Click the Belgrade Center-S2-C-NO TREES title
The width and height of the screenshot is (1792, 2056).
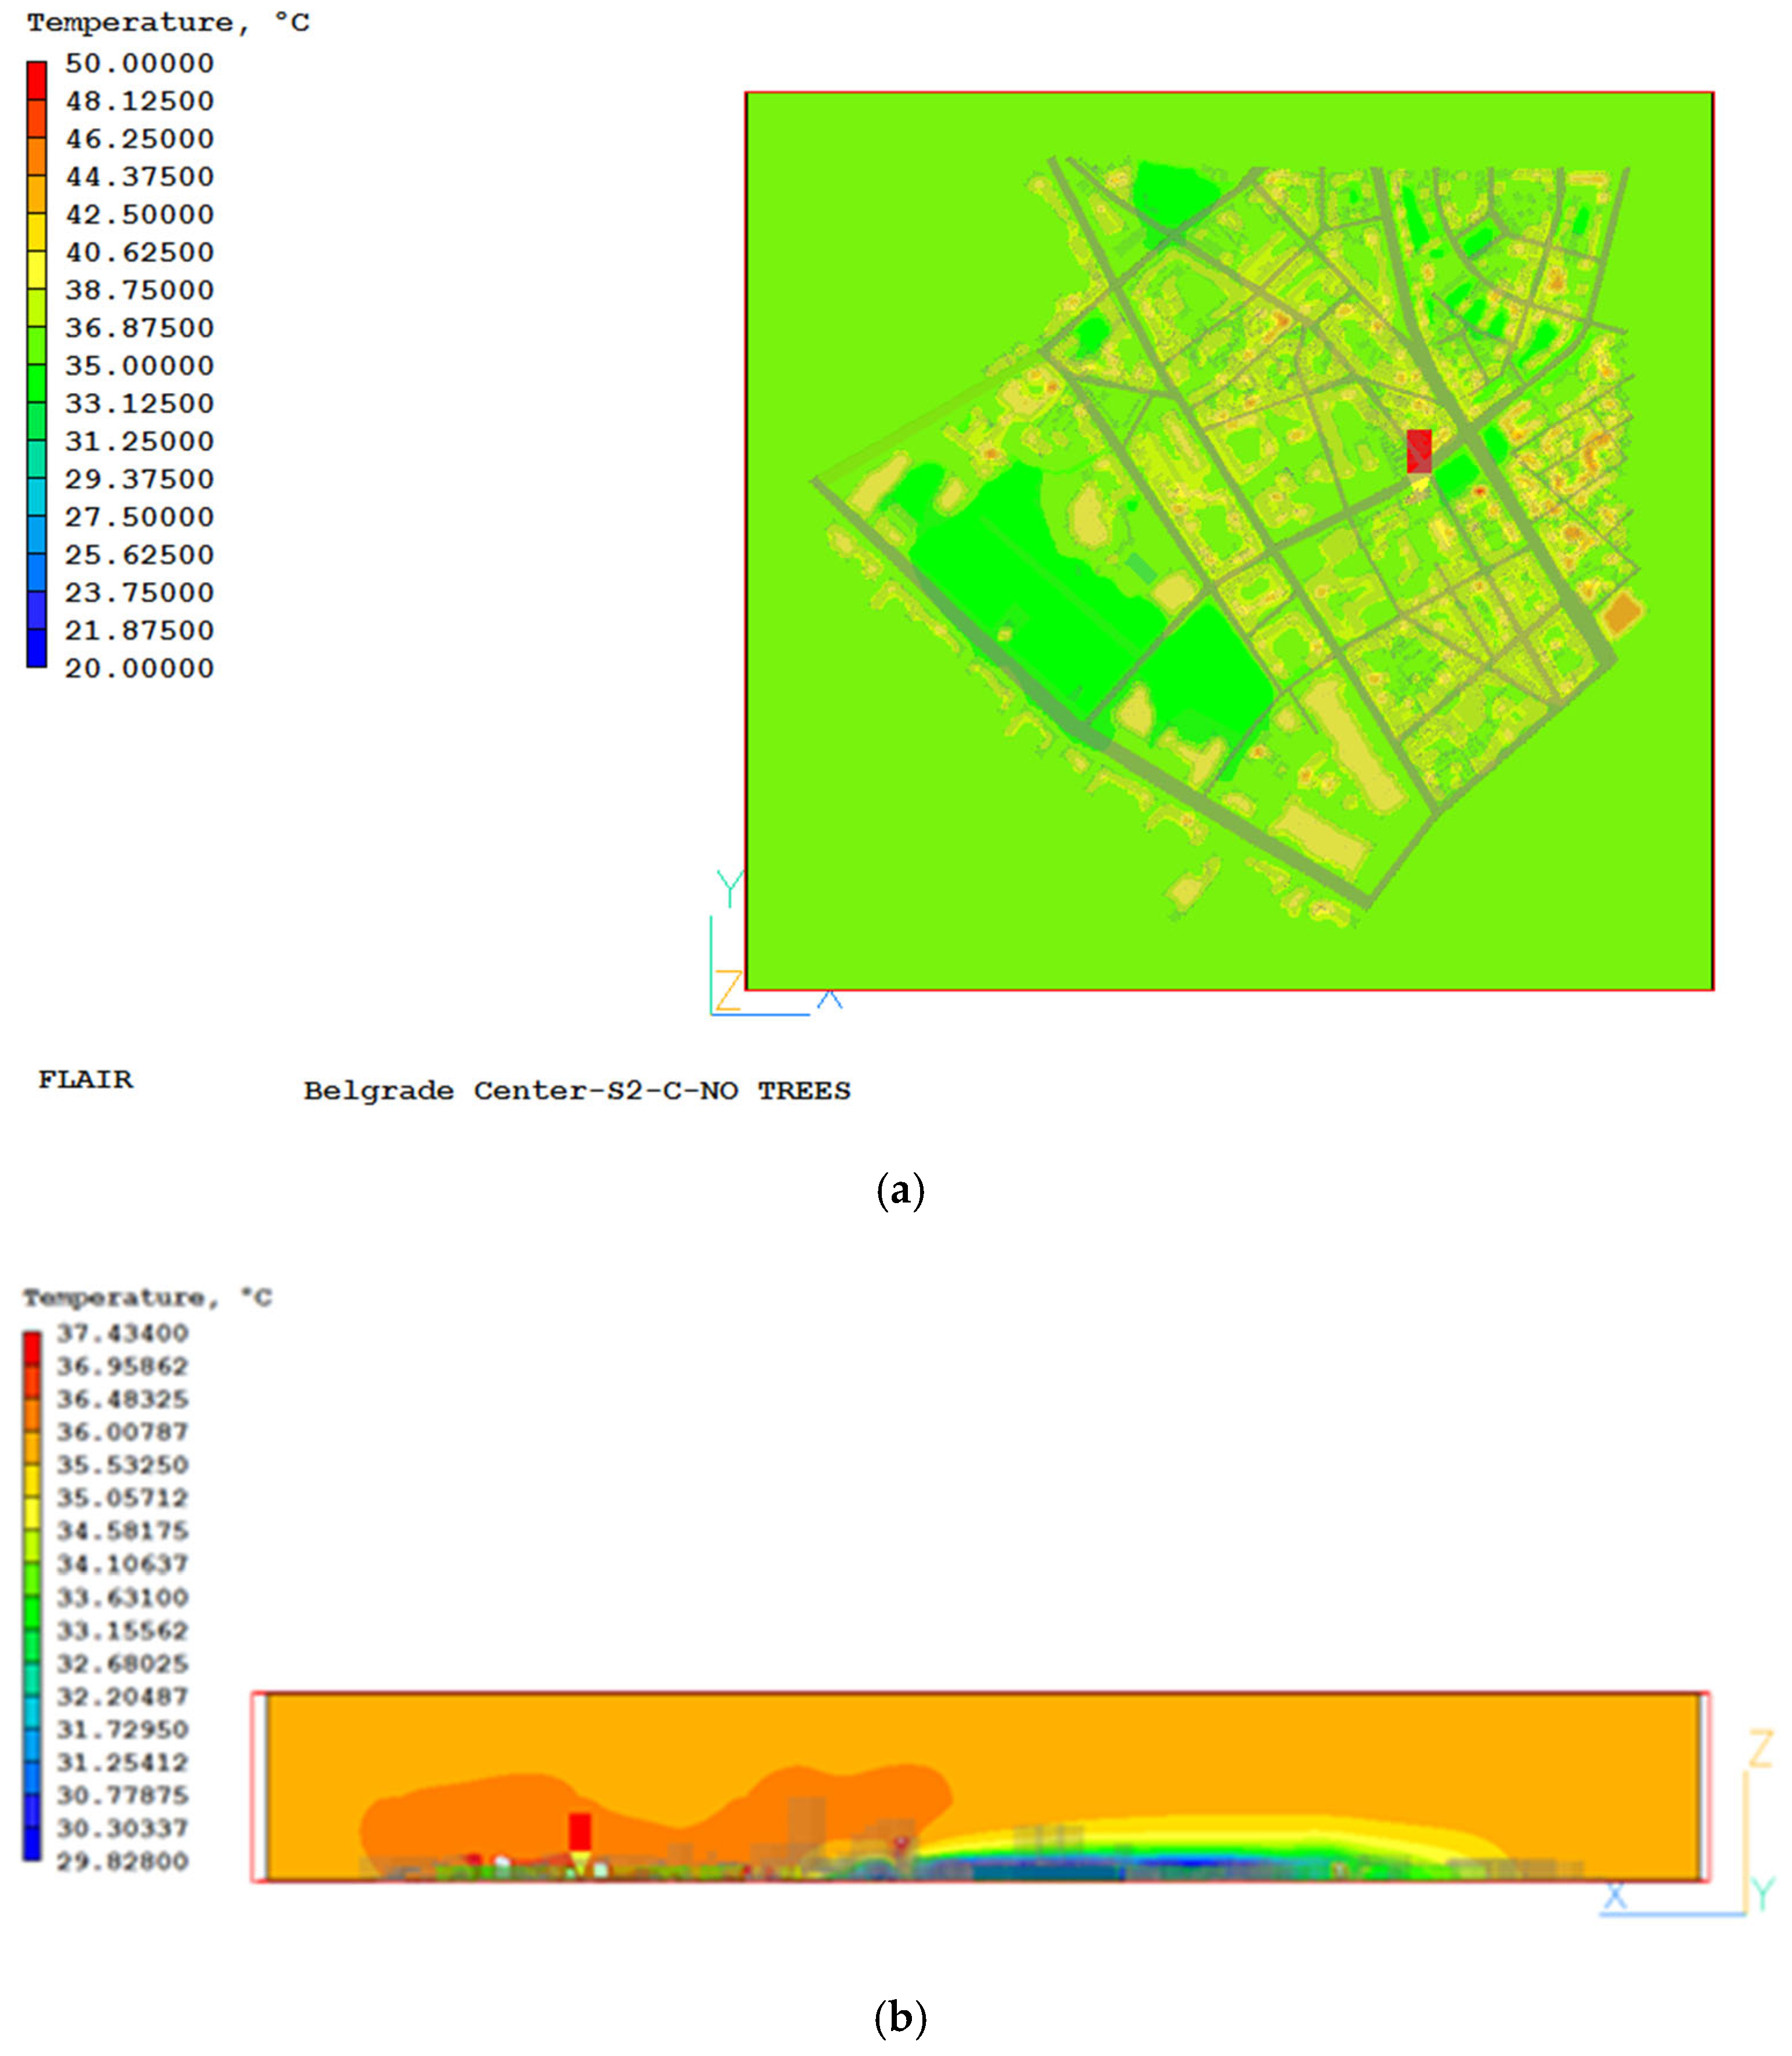pos(577,1090)
